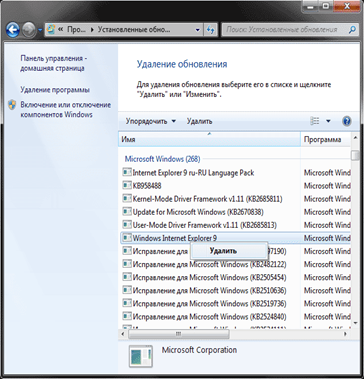This screenshot has height=379, width=364.
Task: Click icon of Update for Microsoft Windows KB2670838
Action: (127, 211)
